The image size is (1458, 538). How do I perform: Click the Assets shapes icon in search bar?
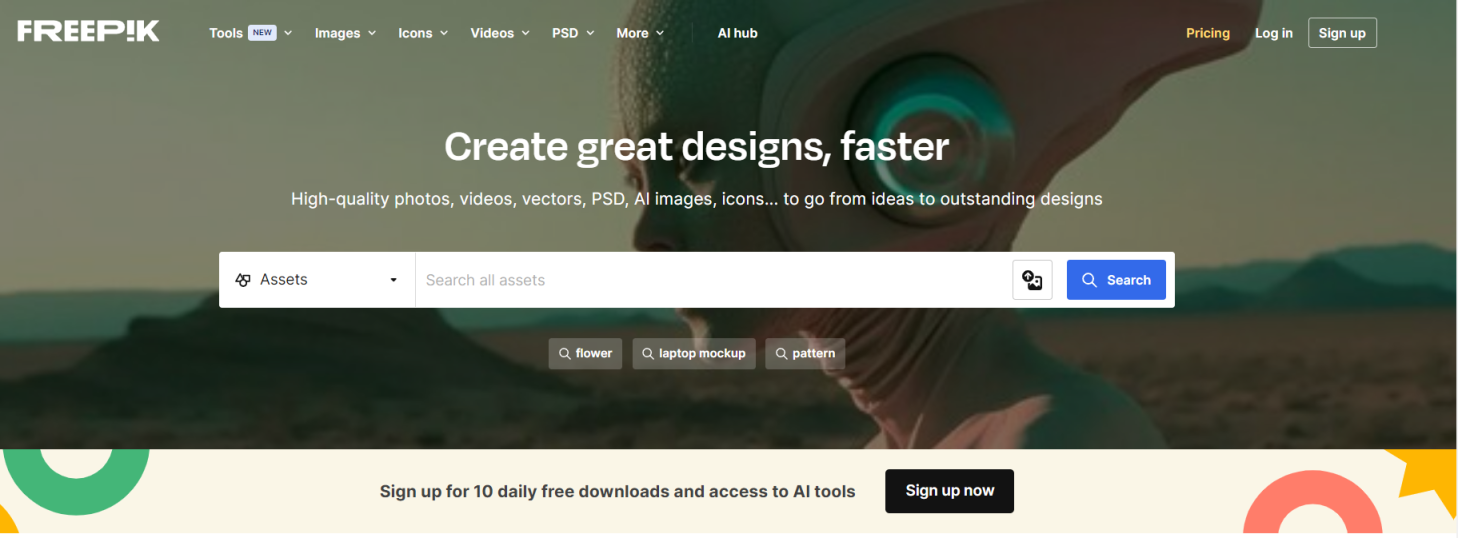coord(243,280)
